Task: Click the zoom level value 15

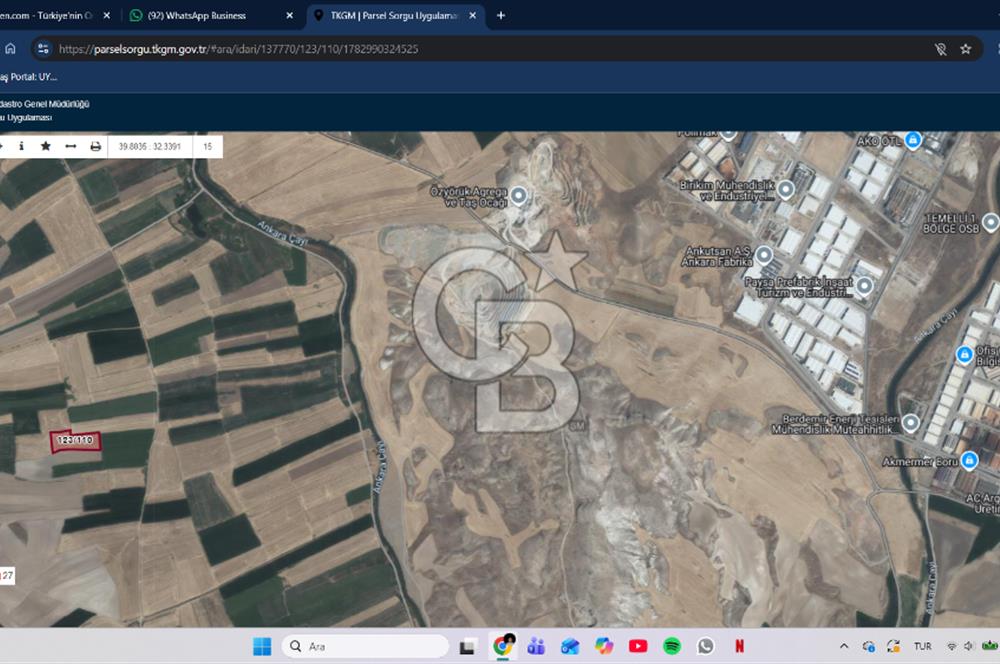Action: pyautogui.click(x=207, y=146)
